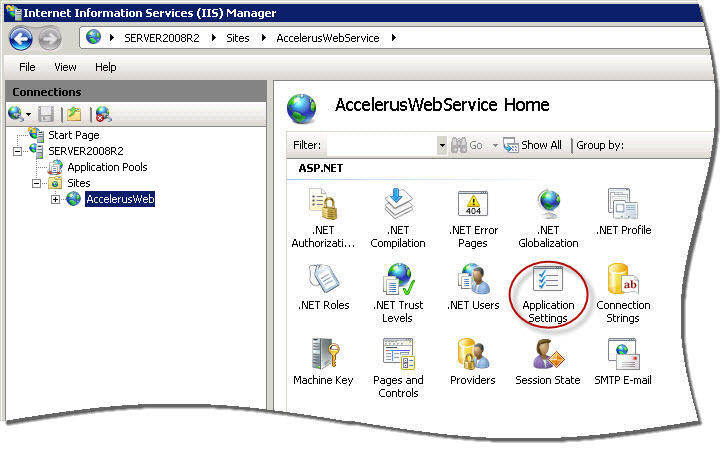Image resolution: width=726 pixels, height=449 pixels.
Task: Open the Filter dropdown arrow
Action: tap(442, 145)
